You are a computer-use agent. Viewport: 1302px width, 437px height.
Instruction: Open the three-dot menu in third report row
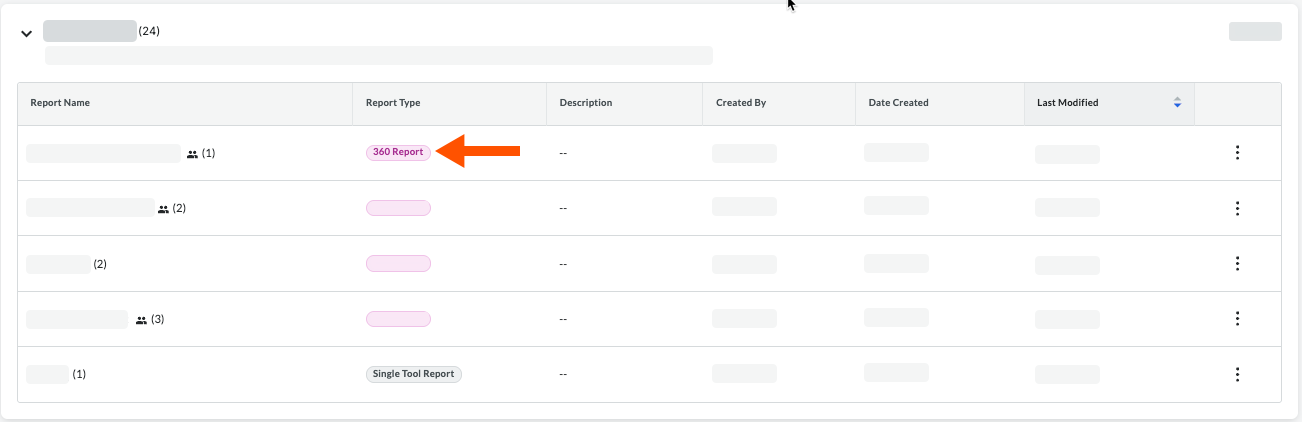(1237, 263)
